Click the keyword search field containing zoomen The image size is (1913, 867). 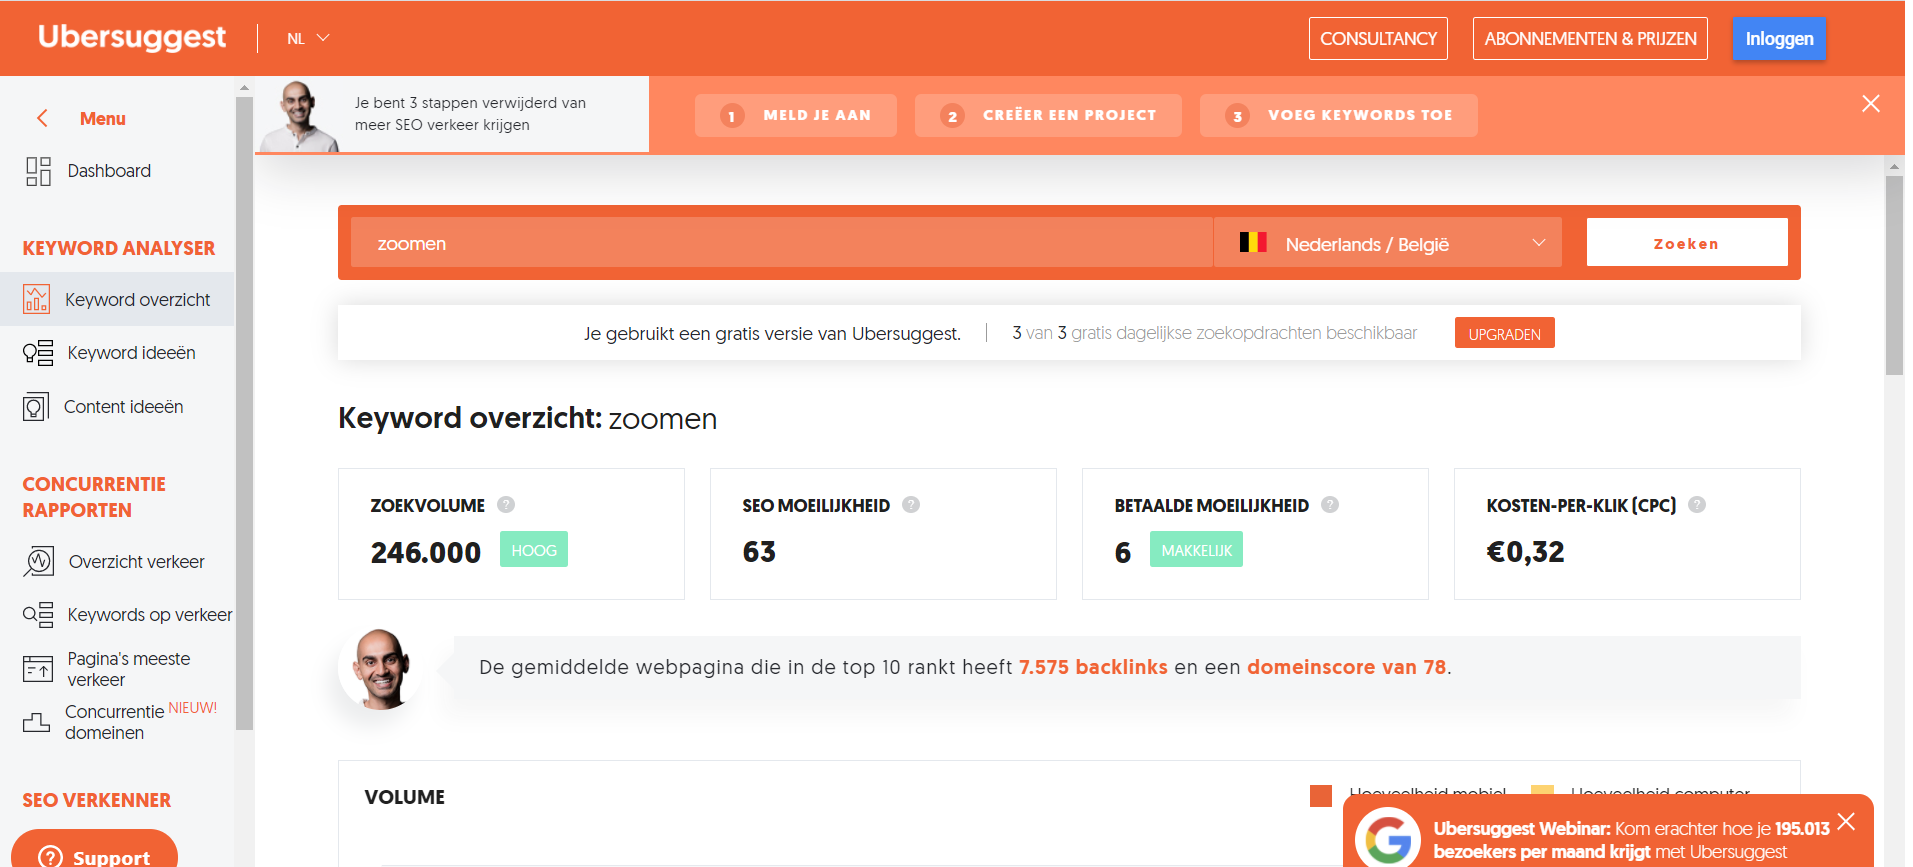[x=781, y=243]
